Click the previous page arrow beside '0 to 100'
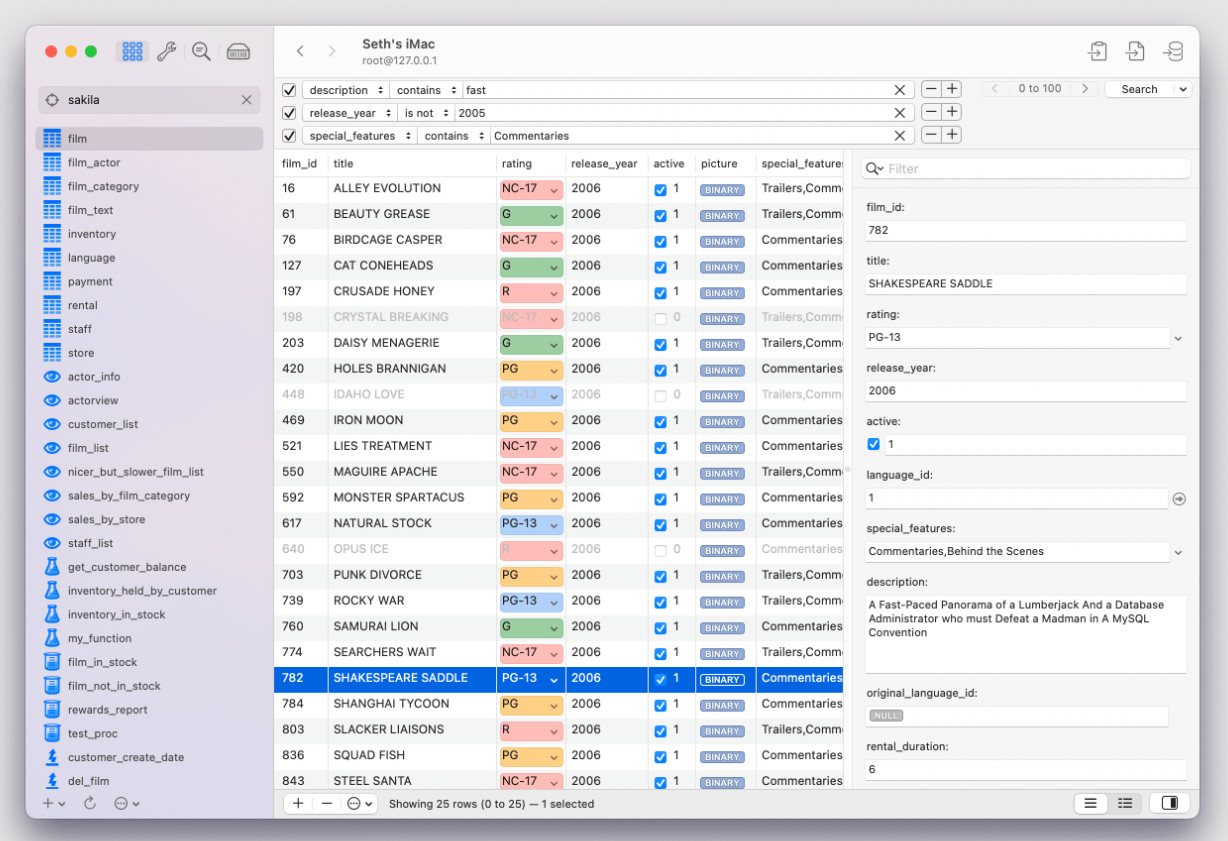 [x=994, y=89]
